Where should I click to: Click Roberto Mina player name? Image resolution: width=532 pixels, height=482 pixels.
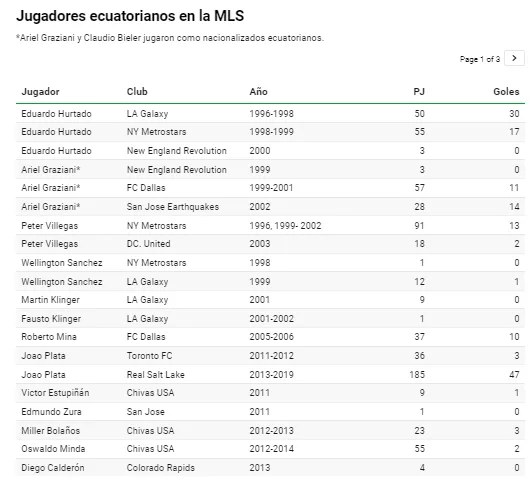click(x=49, y=337)
